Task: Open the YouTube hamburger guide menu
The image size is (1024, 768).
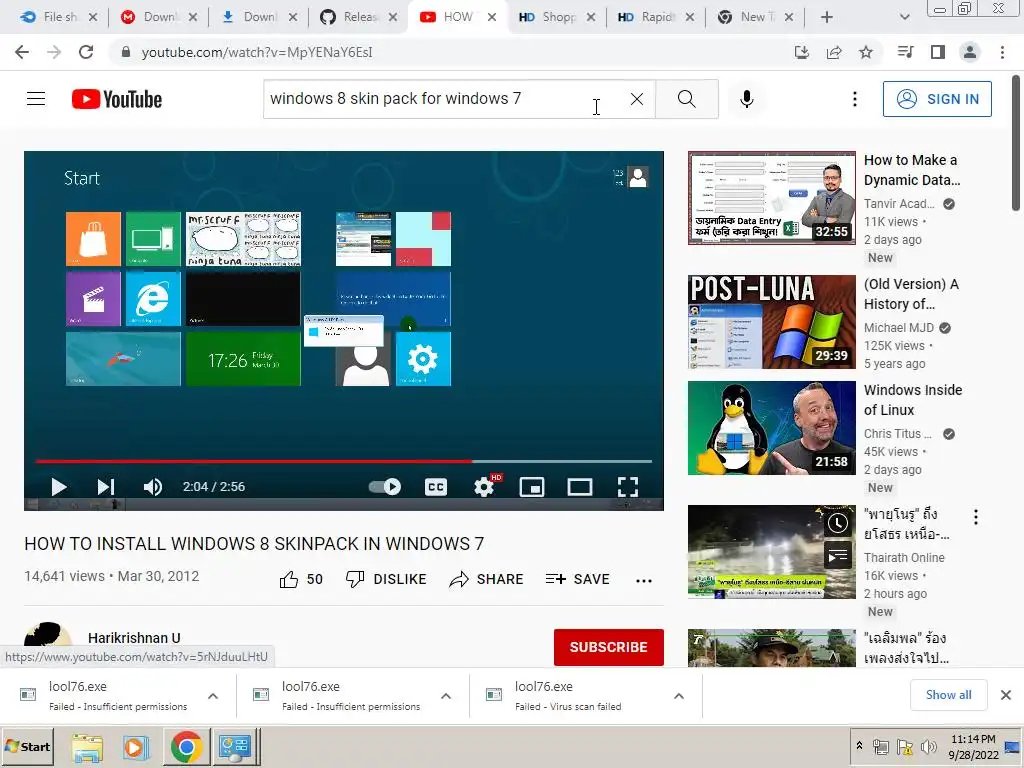Action: pyautogui.click(x=36, y=99)
